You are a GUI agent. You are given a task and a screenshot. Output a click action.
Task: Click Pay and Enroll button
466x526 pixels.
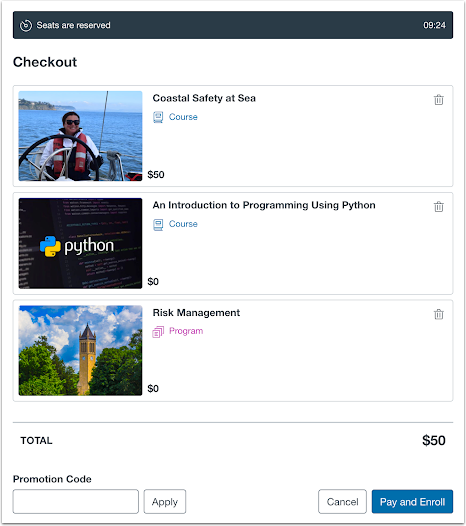click(x=412, y=501)
